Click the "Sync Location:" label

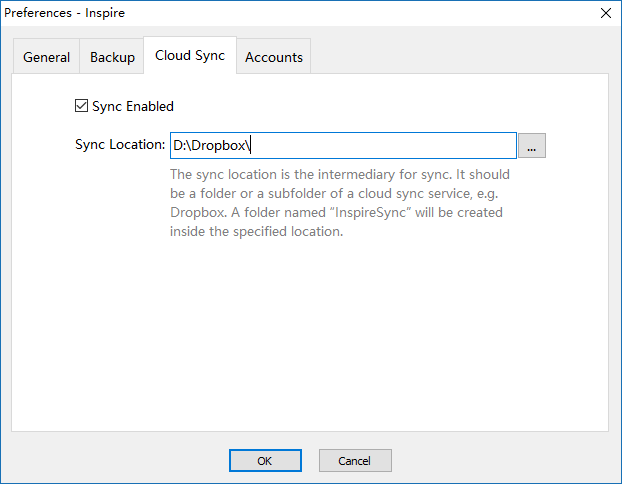click(x=119, y=145)
